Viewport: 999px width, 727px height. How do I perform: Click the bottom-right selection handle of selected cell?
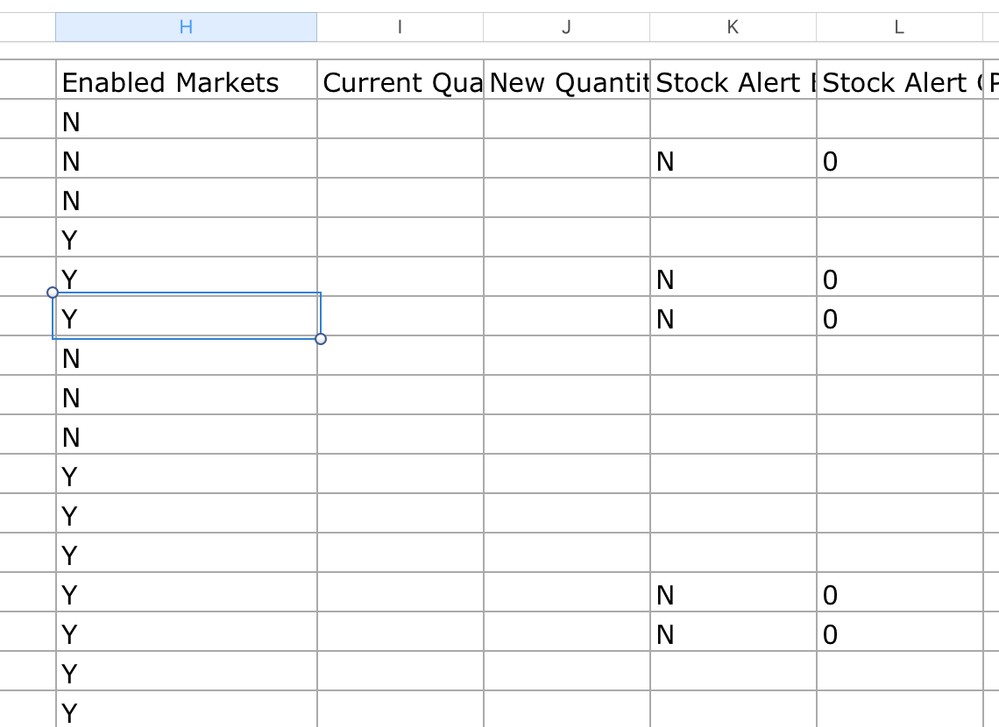click(x=320, y=339)
